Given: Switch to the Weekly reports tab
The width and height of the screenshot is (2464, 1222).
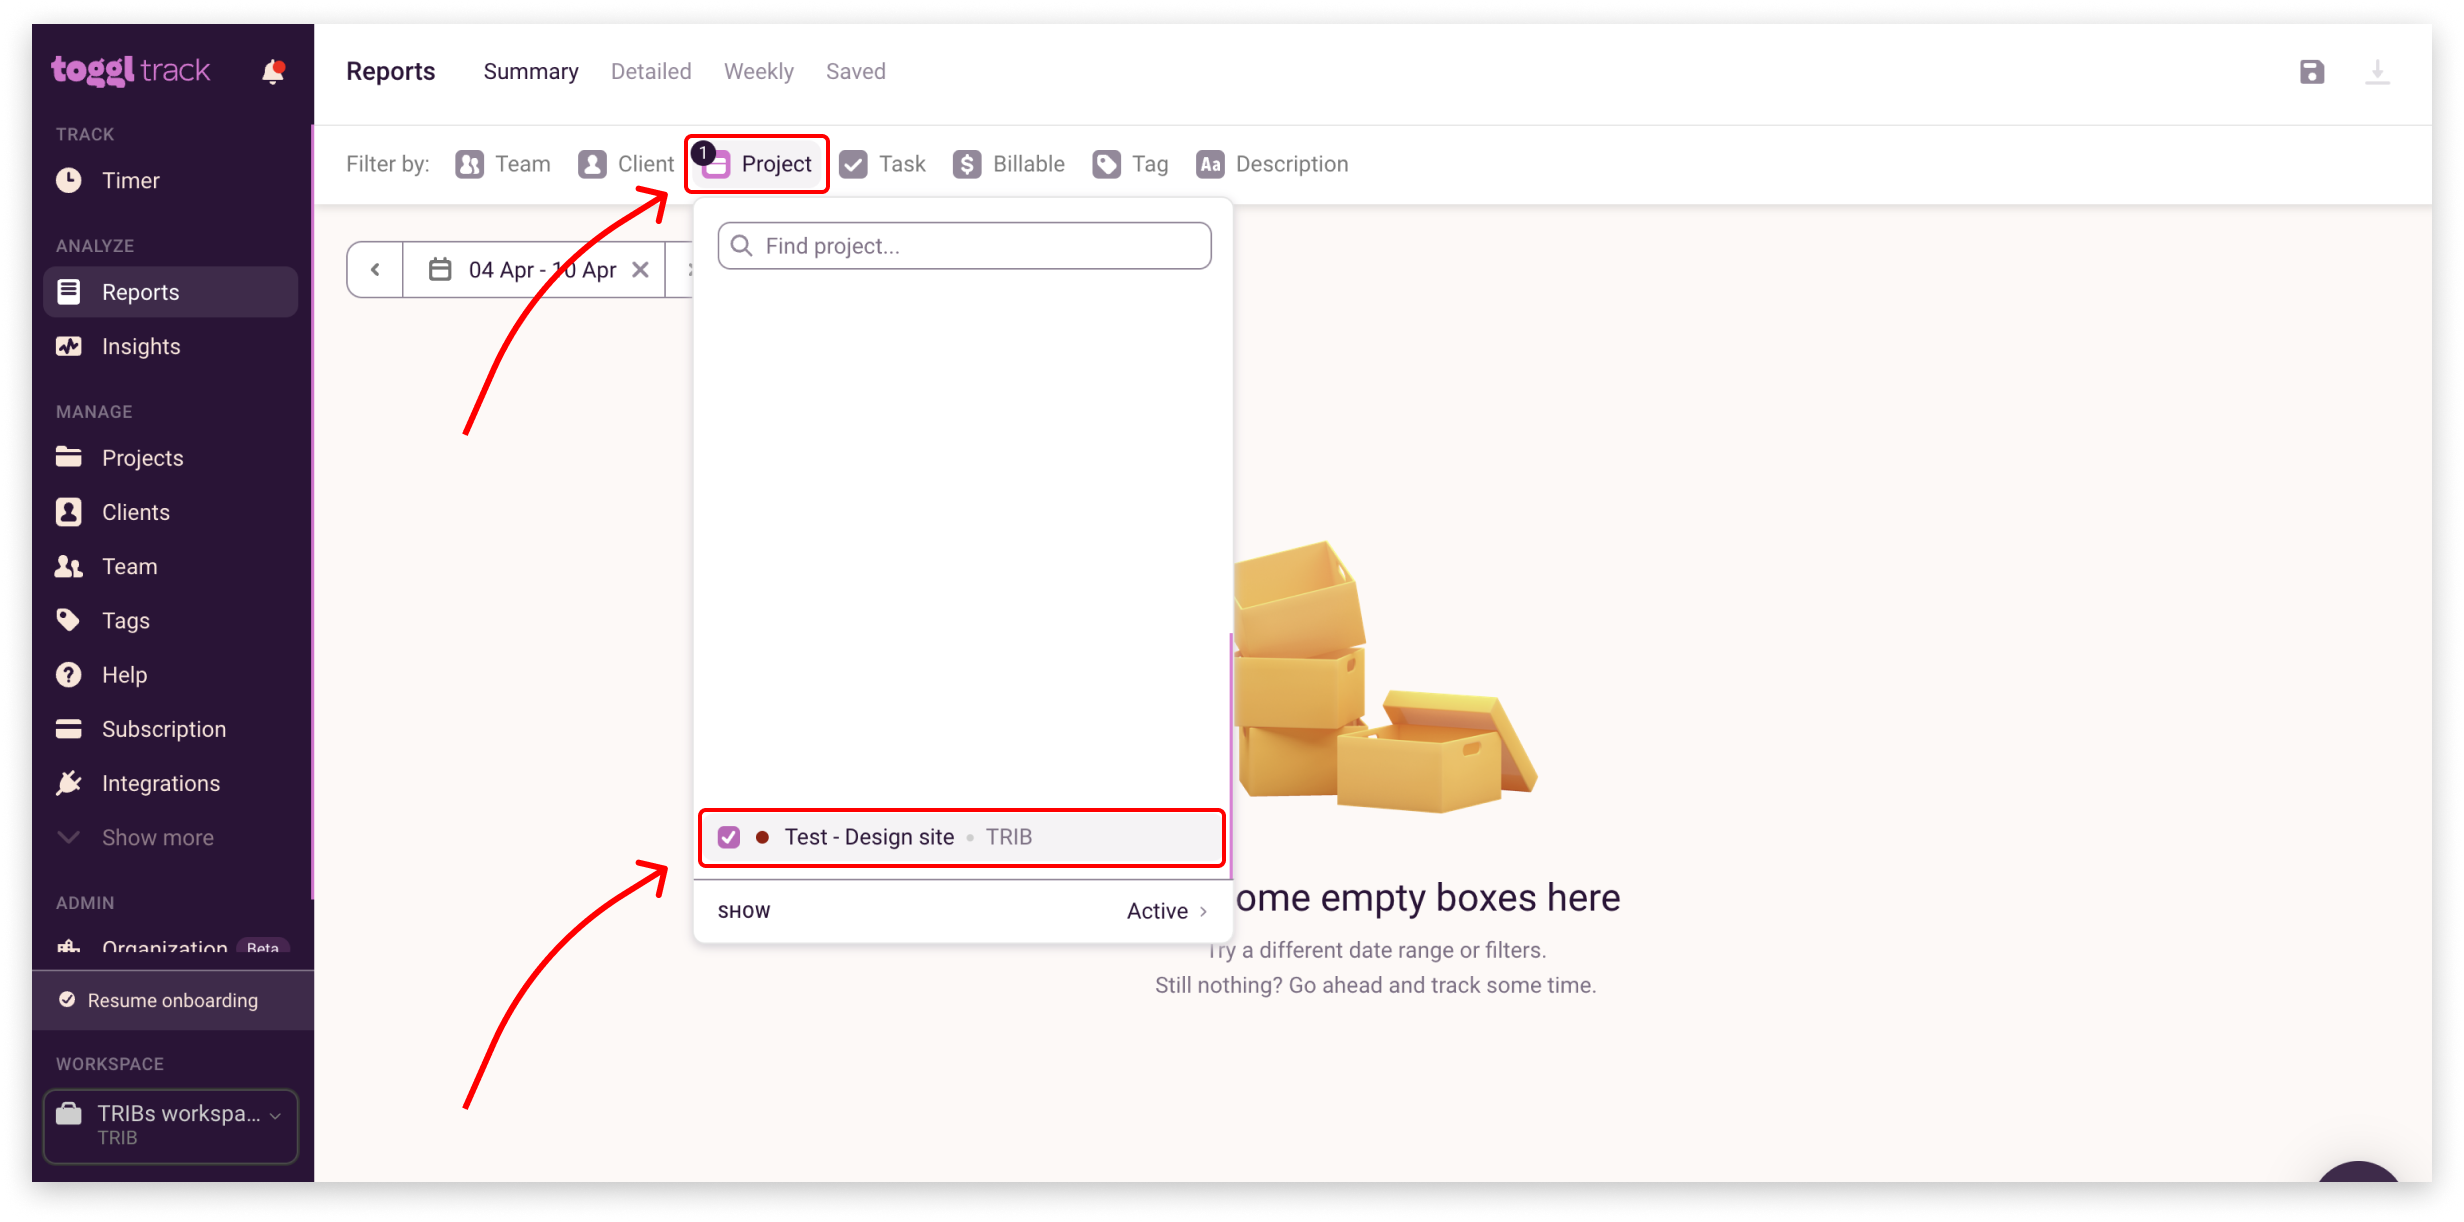Looking at the screenshot, I should [x=759, y=71].
